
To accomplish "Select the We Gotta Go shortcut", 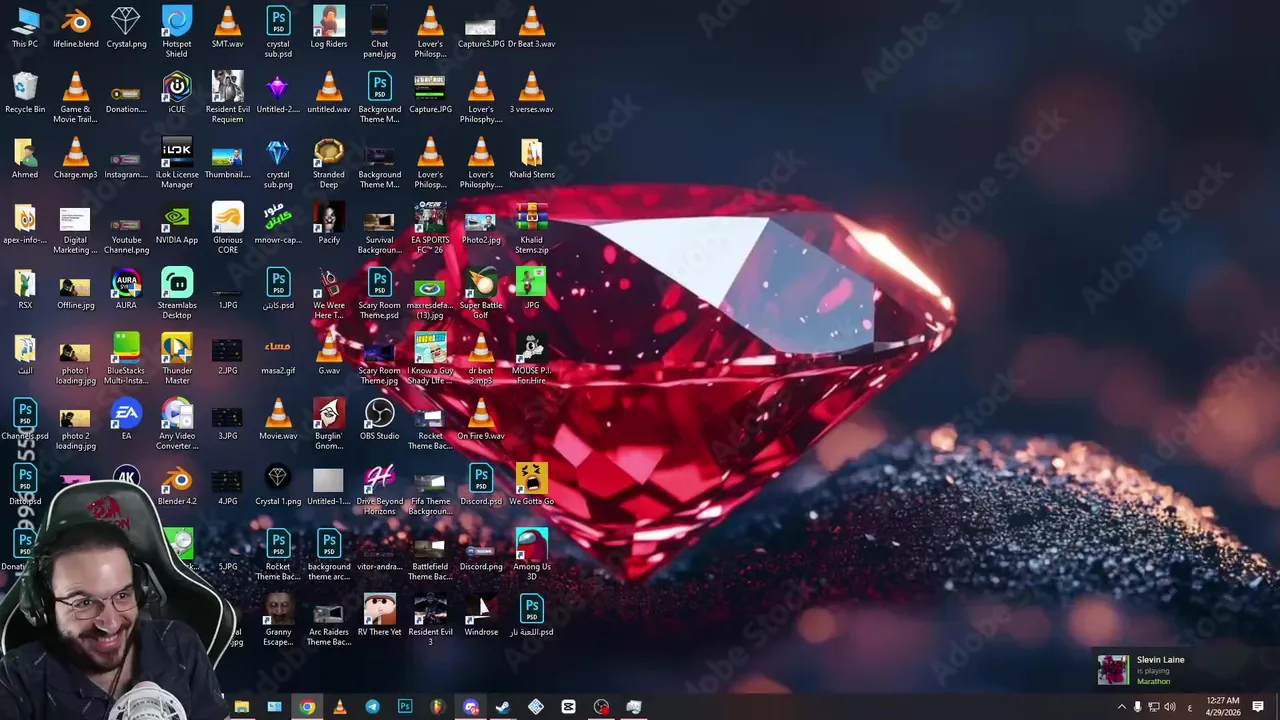I will (x=532, y=485).
